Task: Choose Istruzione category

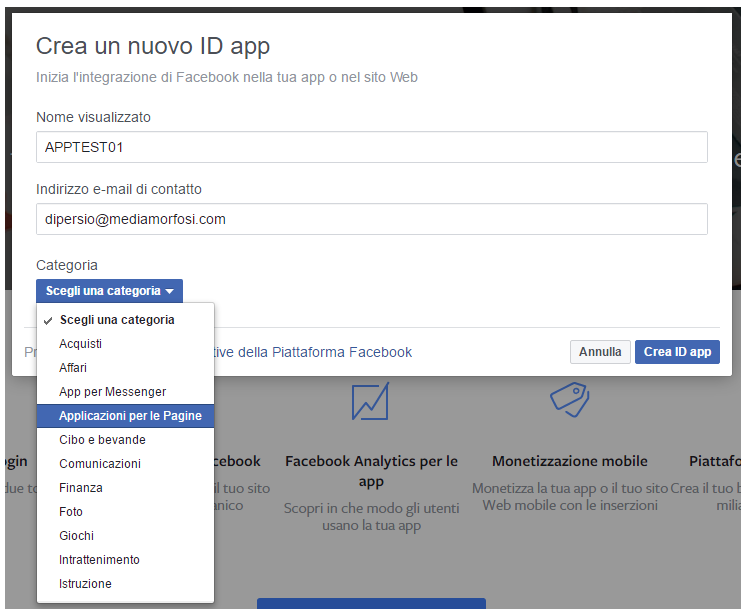Action: point(125,584)
